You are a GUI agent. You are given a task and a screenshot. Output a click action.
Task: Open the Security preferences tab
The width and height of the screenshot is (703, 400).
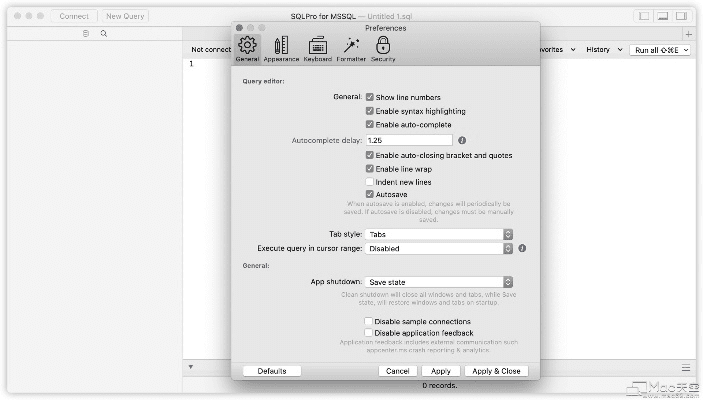coord(383,49)
